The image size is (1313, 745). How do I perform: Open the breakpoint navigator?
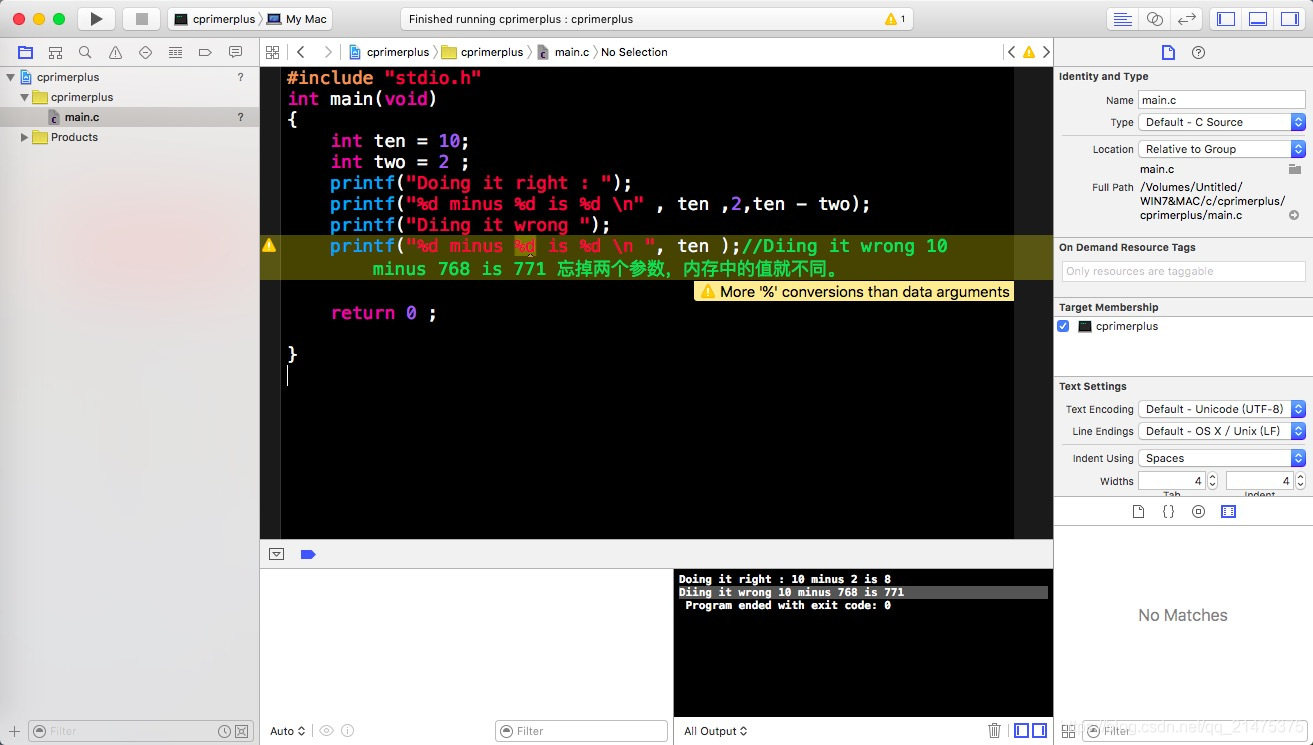(205, 52)
